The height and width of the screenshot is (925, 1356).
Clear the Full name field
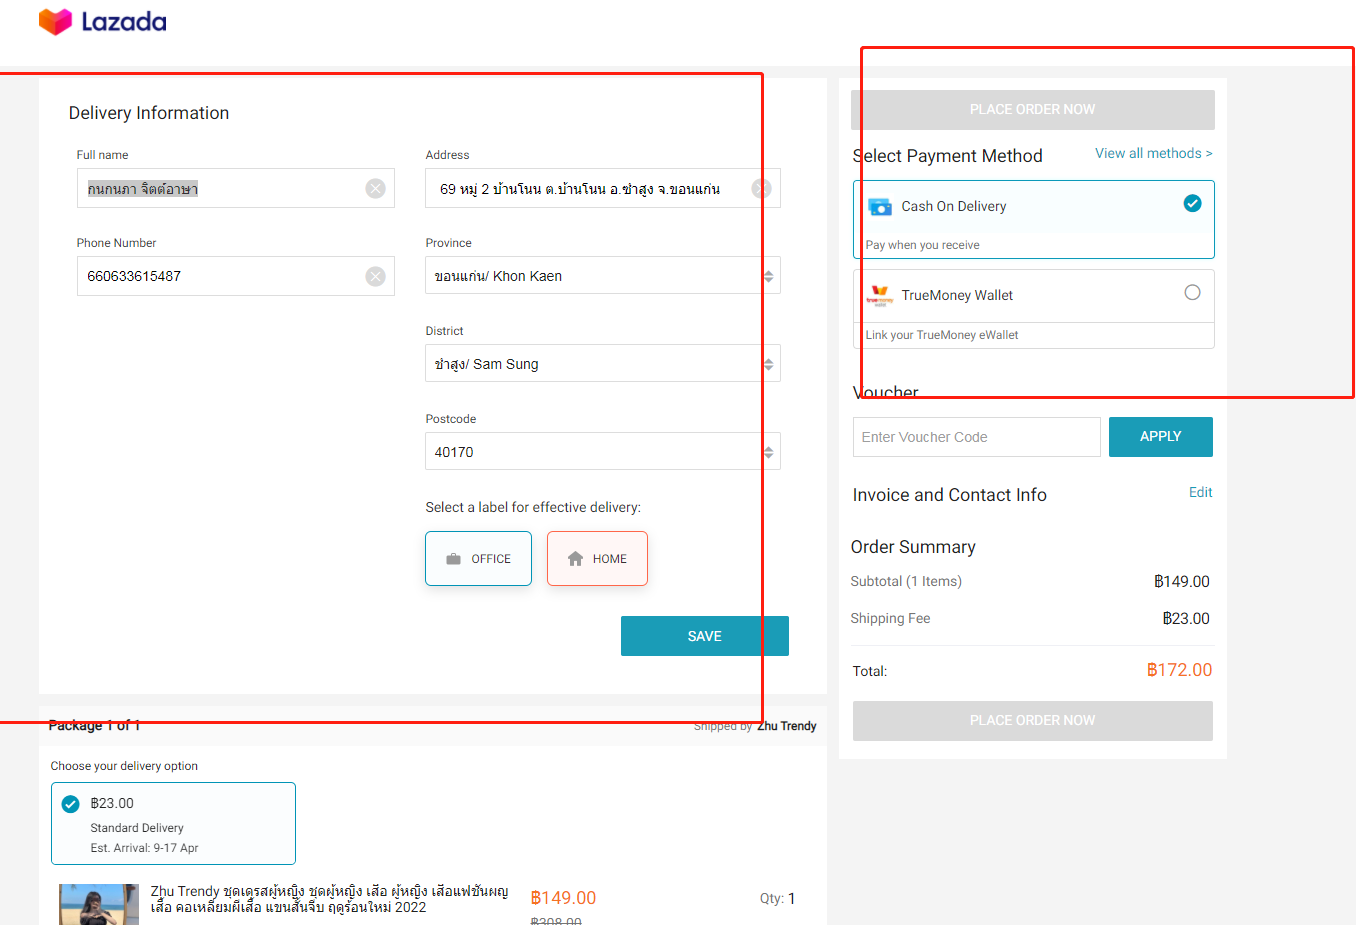[x=375, y=189]
